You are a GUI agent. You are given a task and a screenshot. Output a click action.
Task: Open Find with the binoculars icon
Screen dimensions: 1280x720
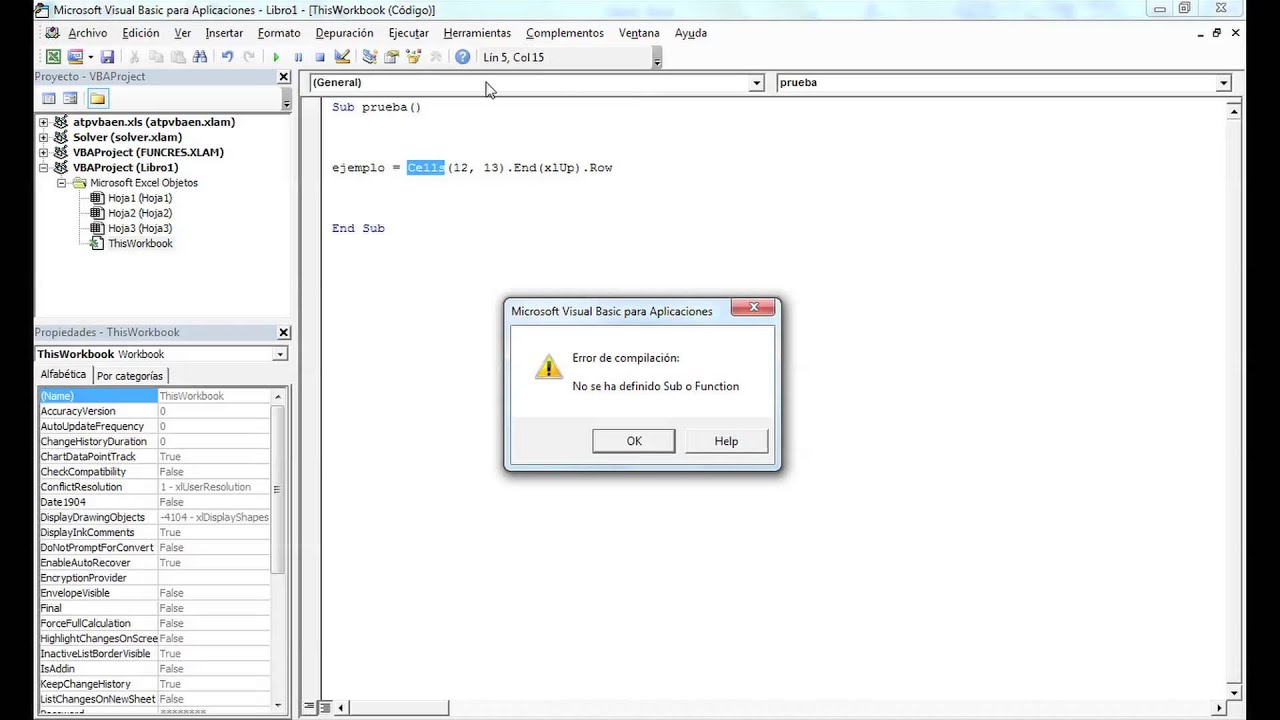200,57
